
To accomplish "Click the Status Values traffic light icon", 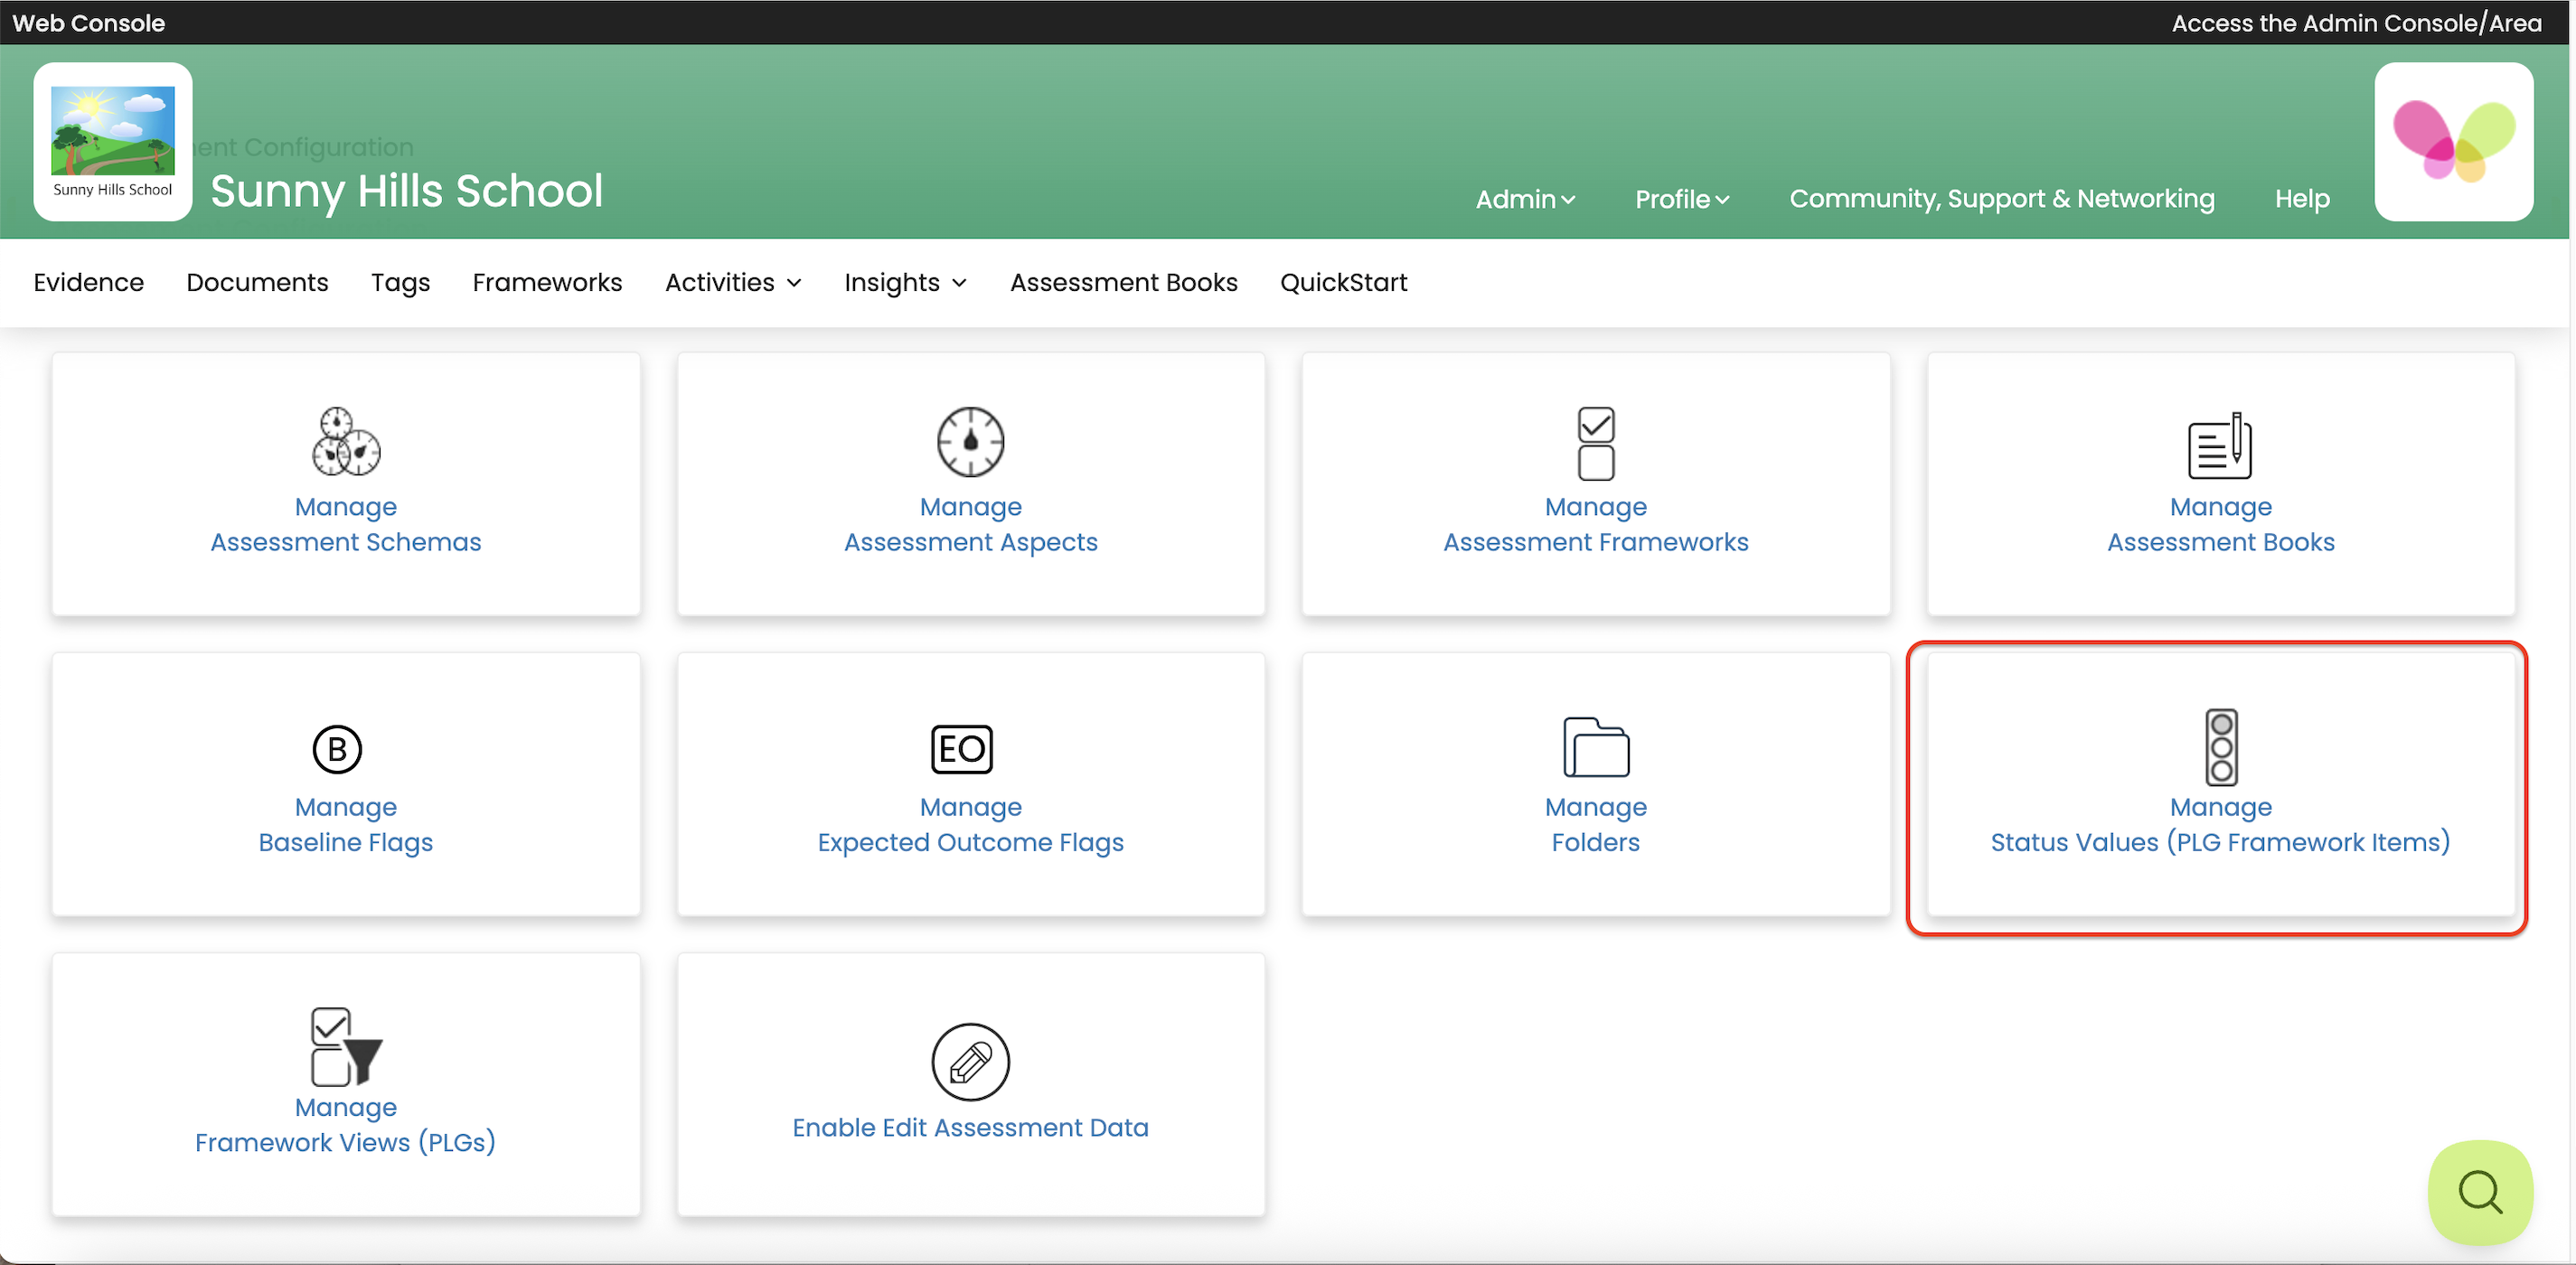I will tap(2221, 747).
